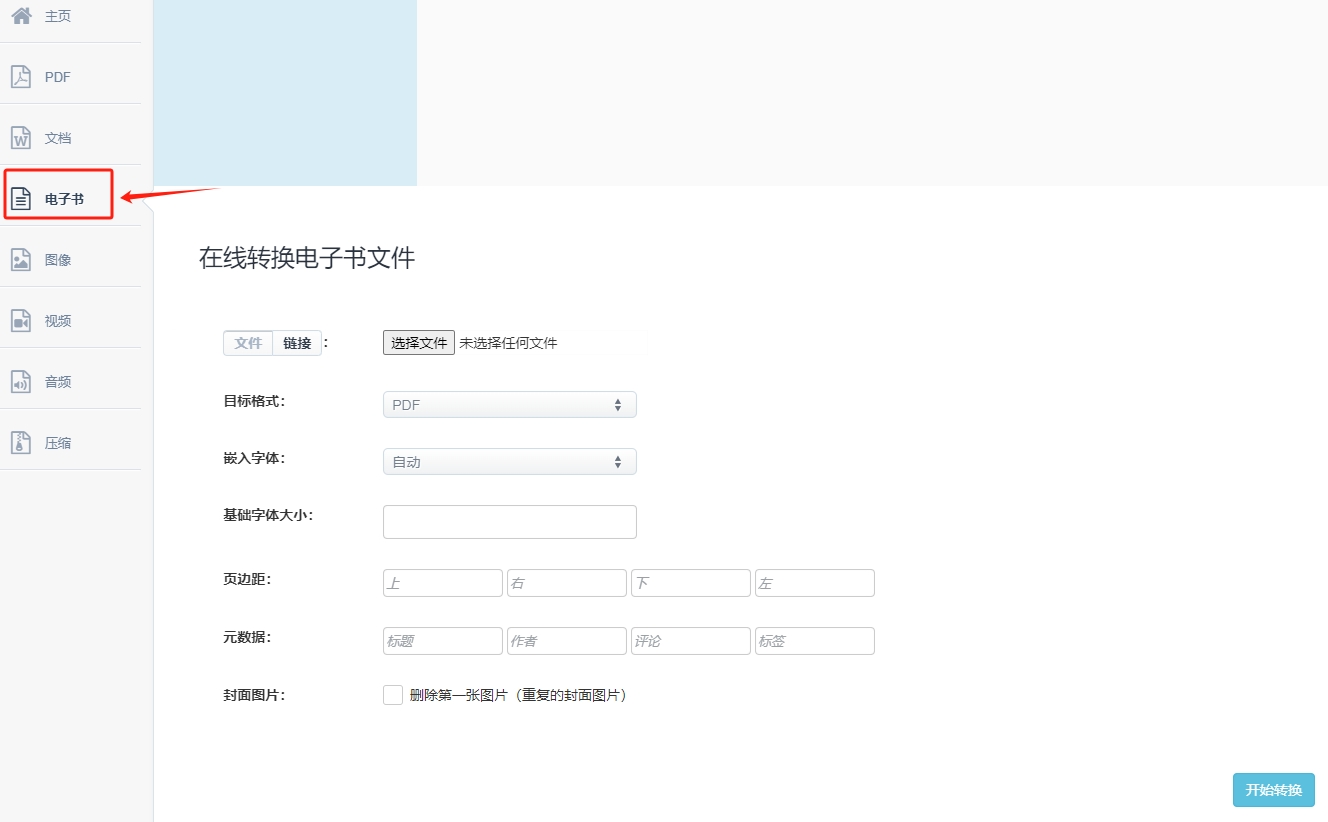Focus the 标签 metadata field
The image size is (1328, 822).
click(815, 641)
